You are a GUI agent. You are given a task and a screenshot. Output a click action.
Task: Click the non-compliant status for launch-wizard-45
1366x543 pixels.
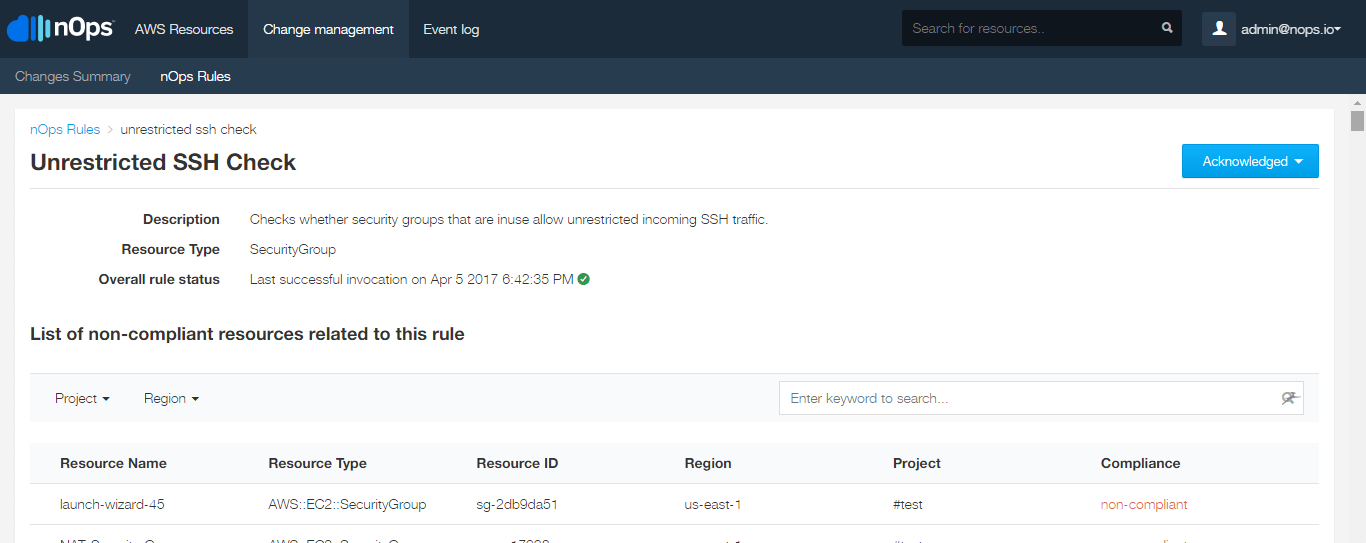pyautogui.click(x=1144, y=504)
